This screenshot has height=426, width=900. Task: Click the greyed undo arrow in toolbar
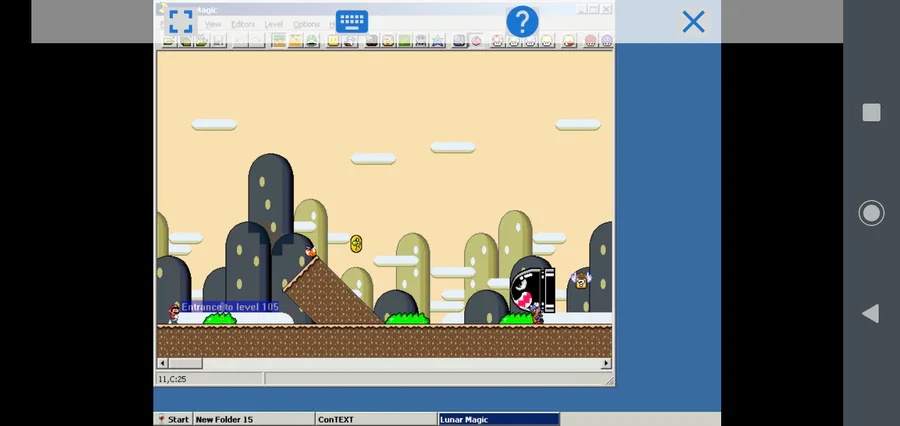(x=240, y=40)
